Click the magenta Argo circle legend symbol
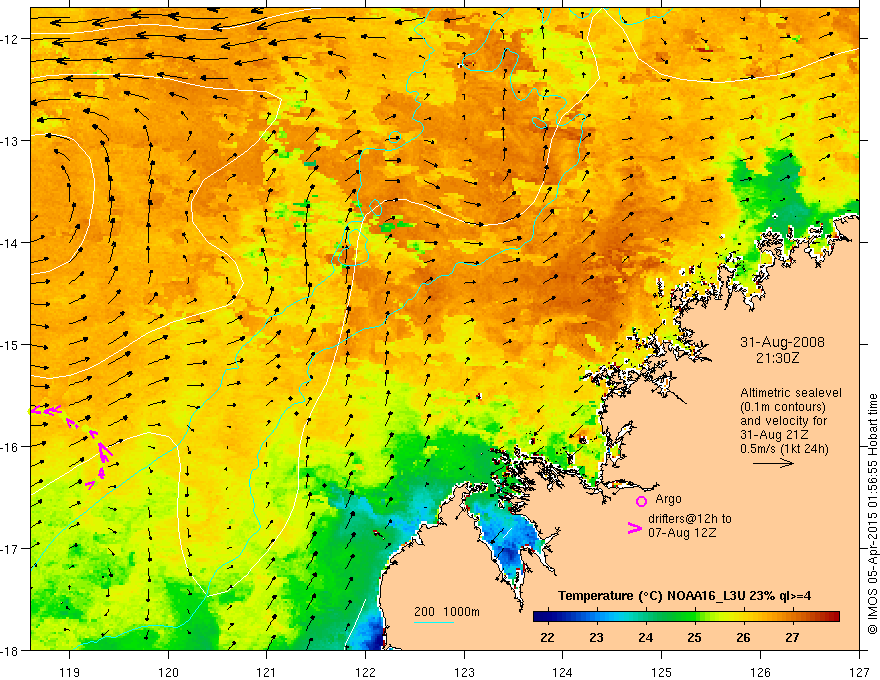Viewport: 880px width, 680px height. [x=641, y=501]
